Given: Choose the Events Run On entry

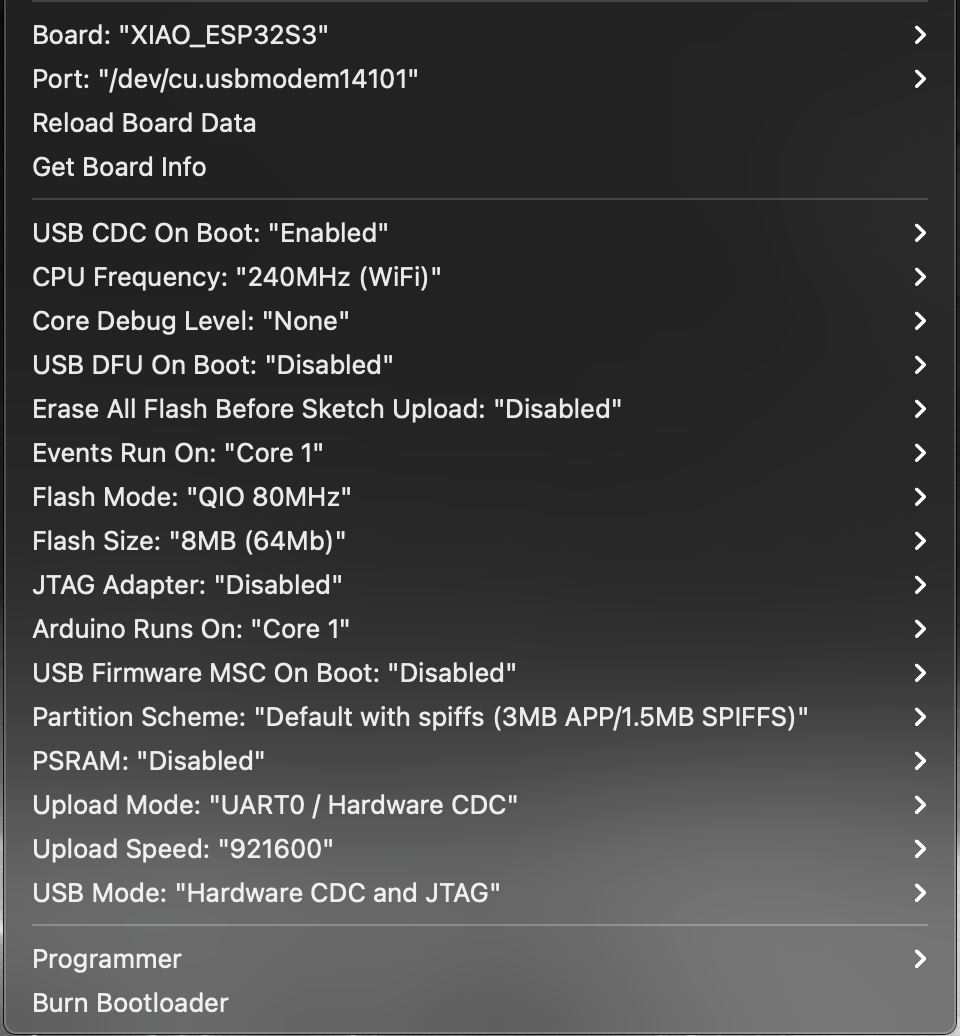Looking at the screenshot, I should [480, 453].
